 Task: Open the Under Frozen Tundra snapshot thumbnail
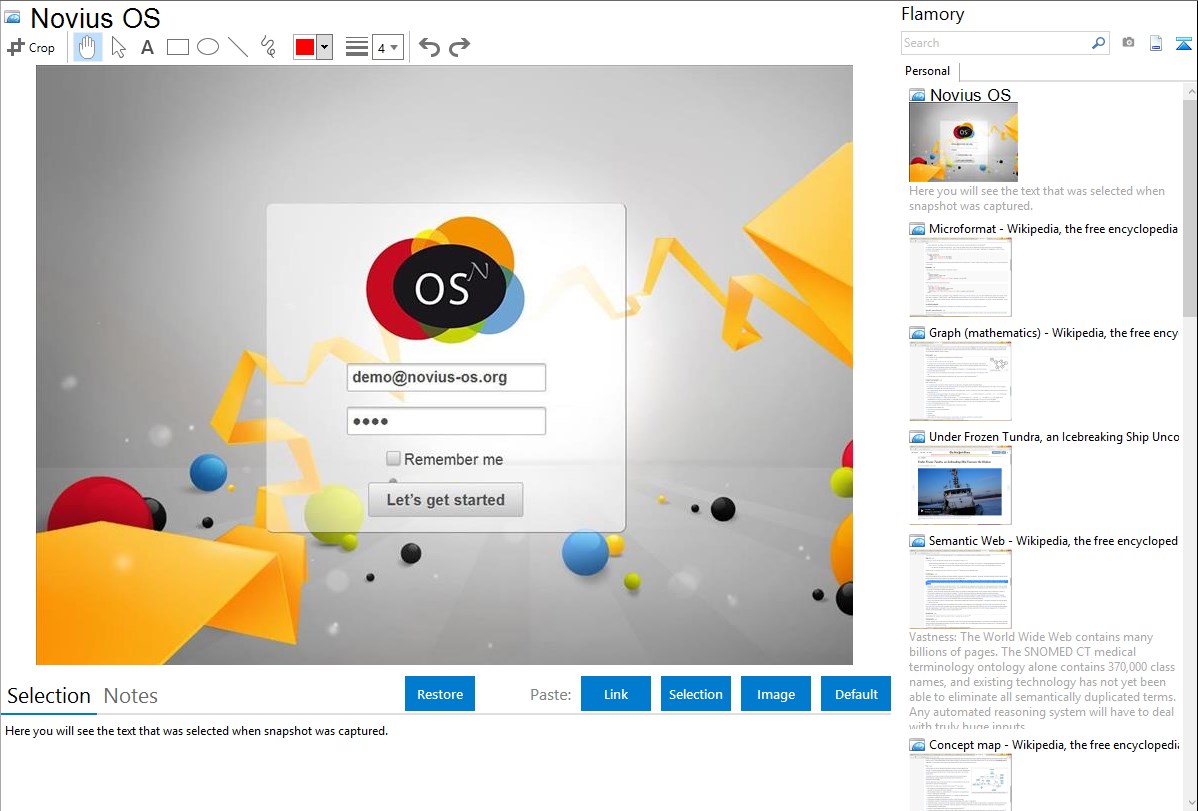960,485
